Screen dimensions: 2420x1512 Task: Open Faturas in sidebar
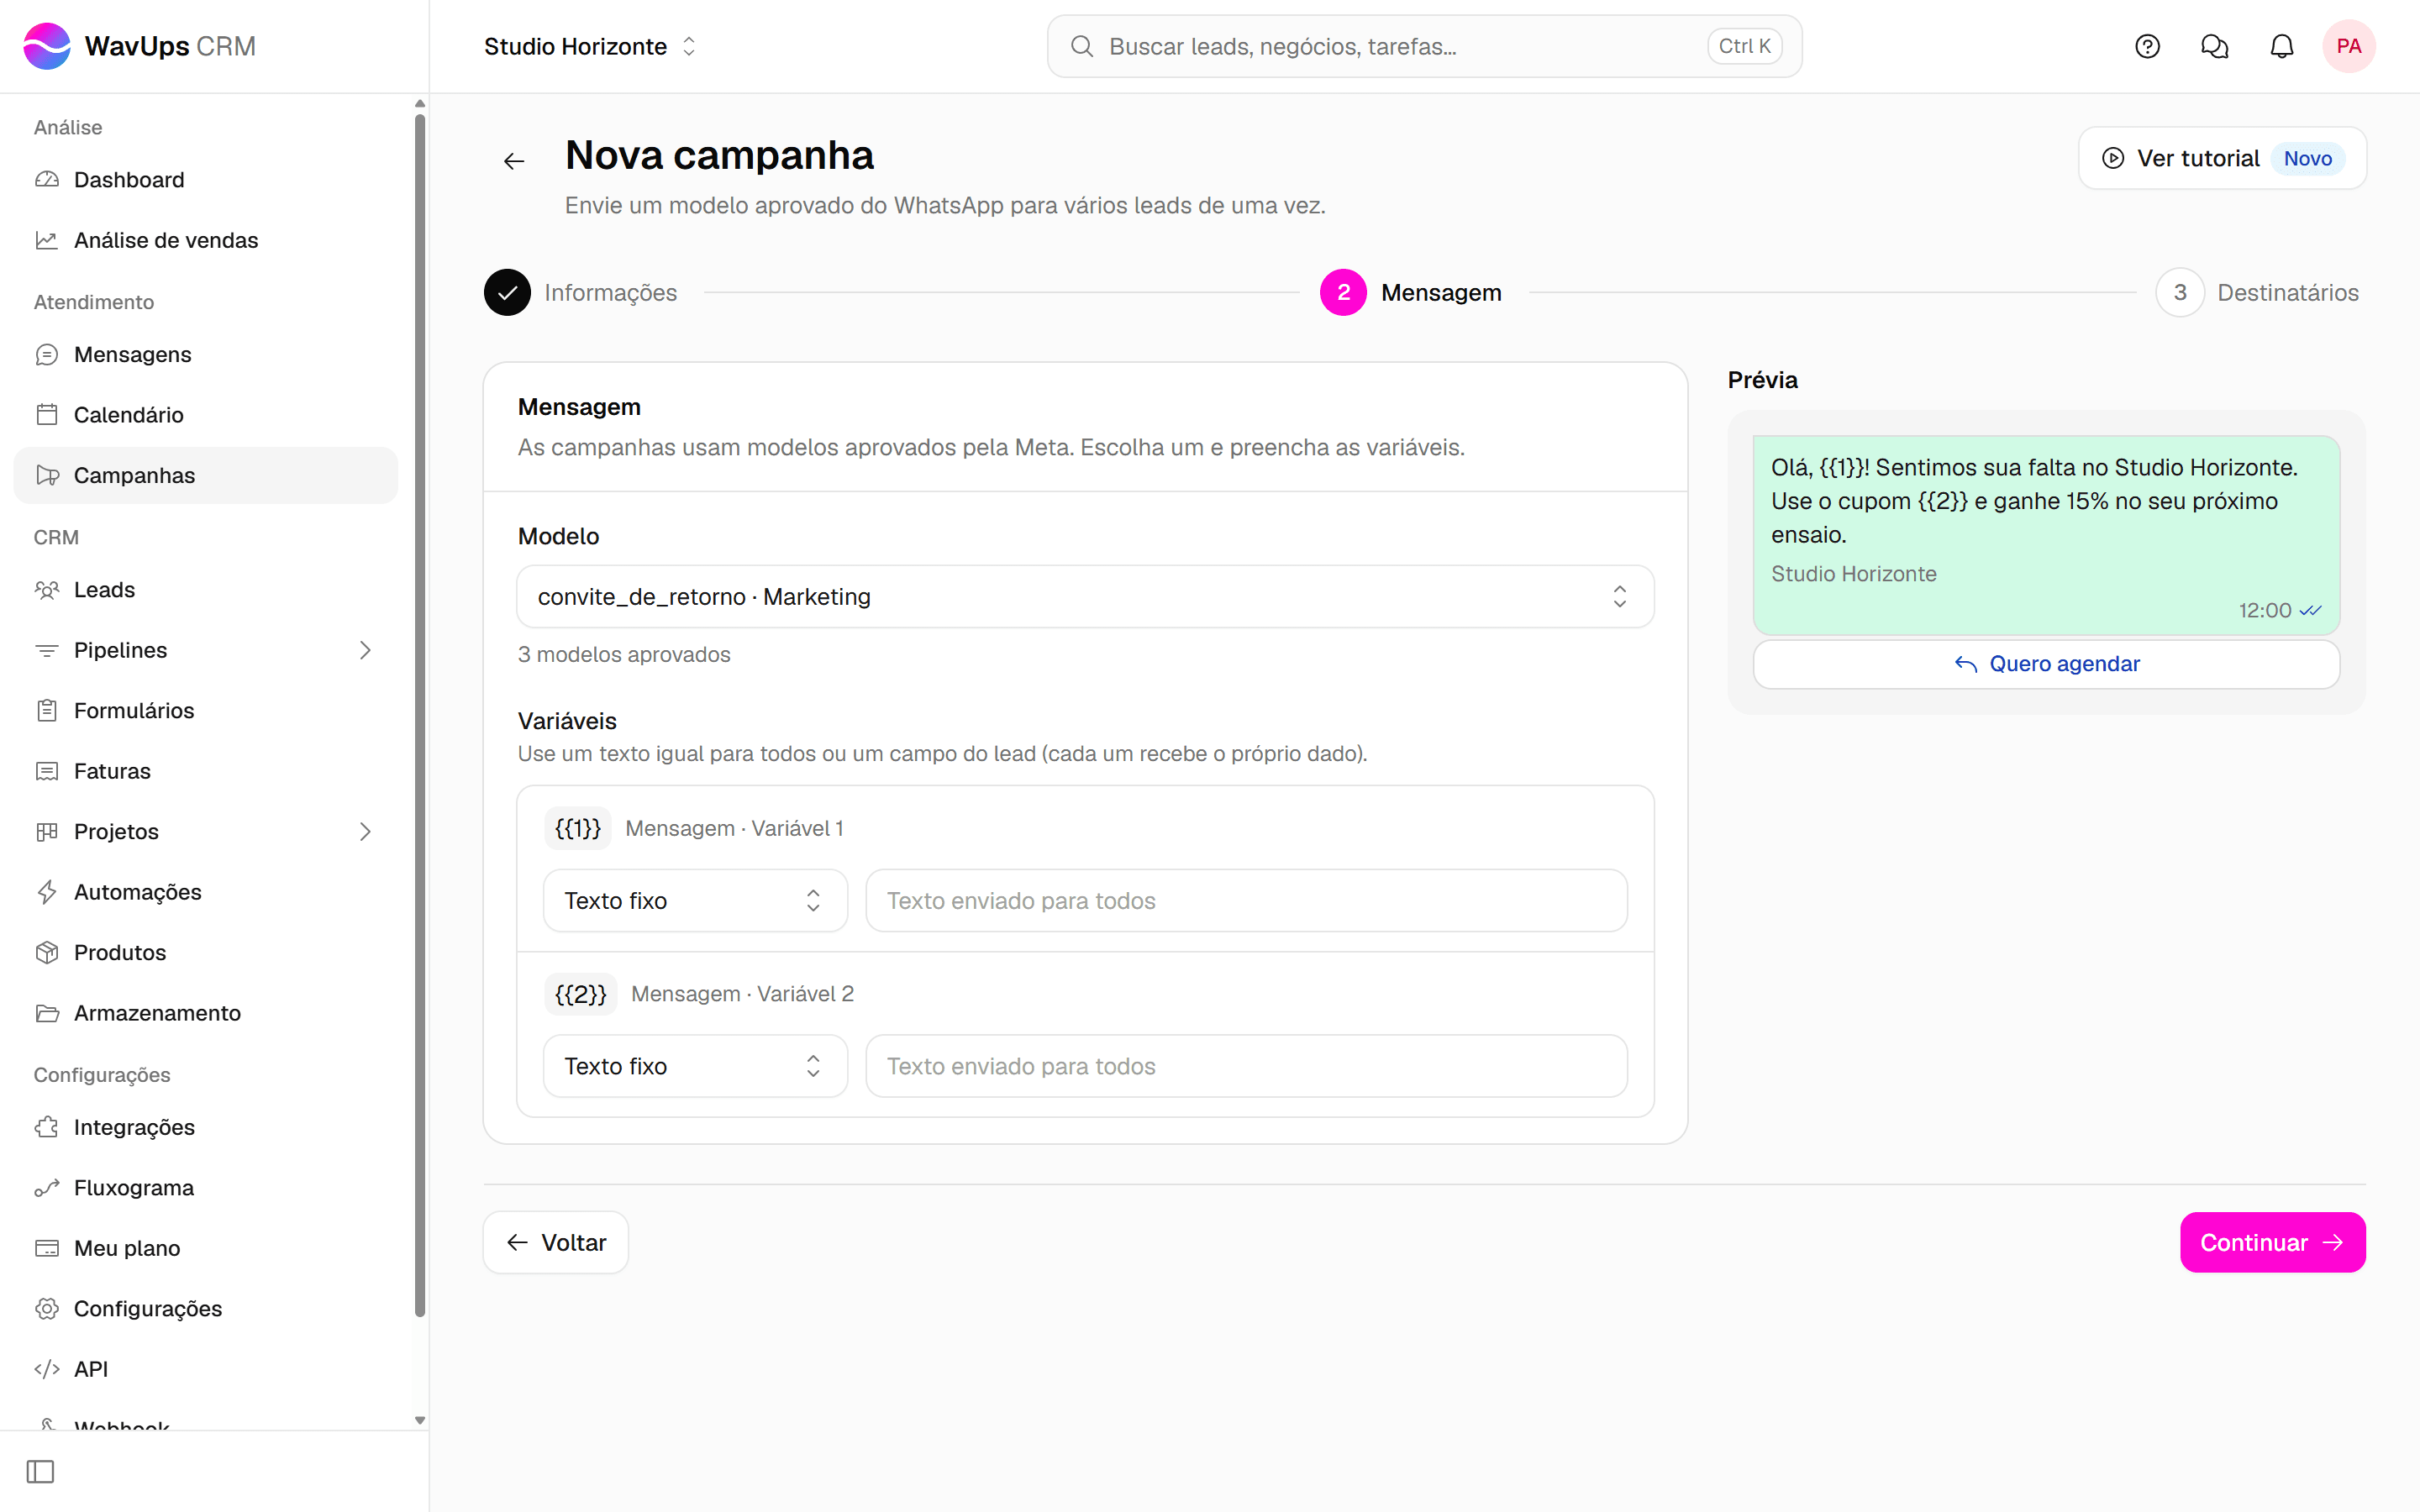pos(206,771)
